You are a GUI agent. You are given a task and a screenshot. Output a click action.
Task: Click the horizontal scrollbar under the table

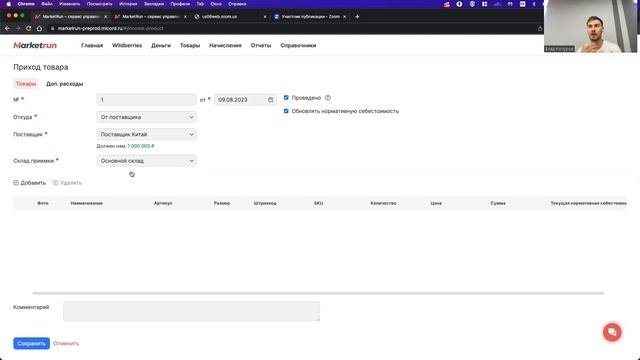[x=318, y=293]
